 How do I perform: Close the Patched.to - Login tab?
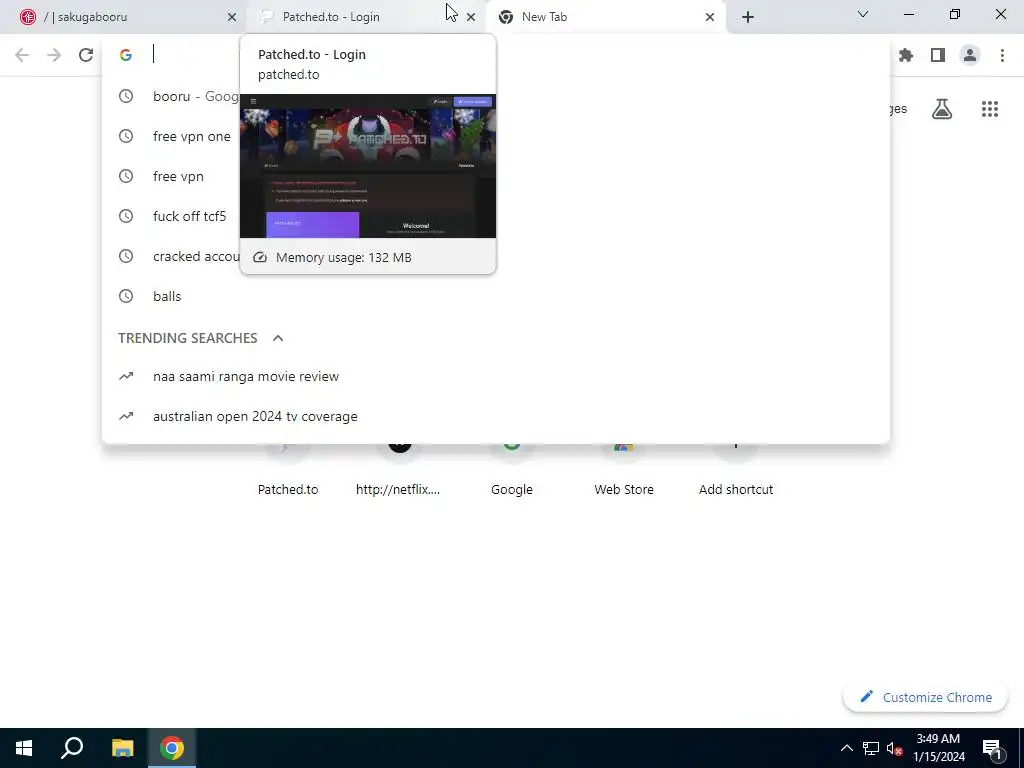(471, 17)
